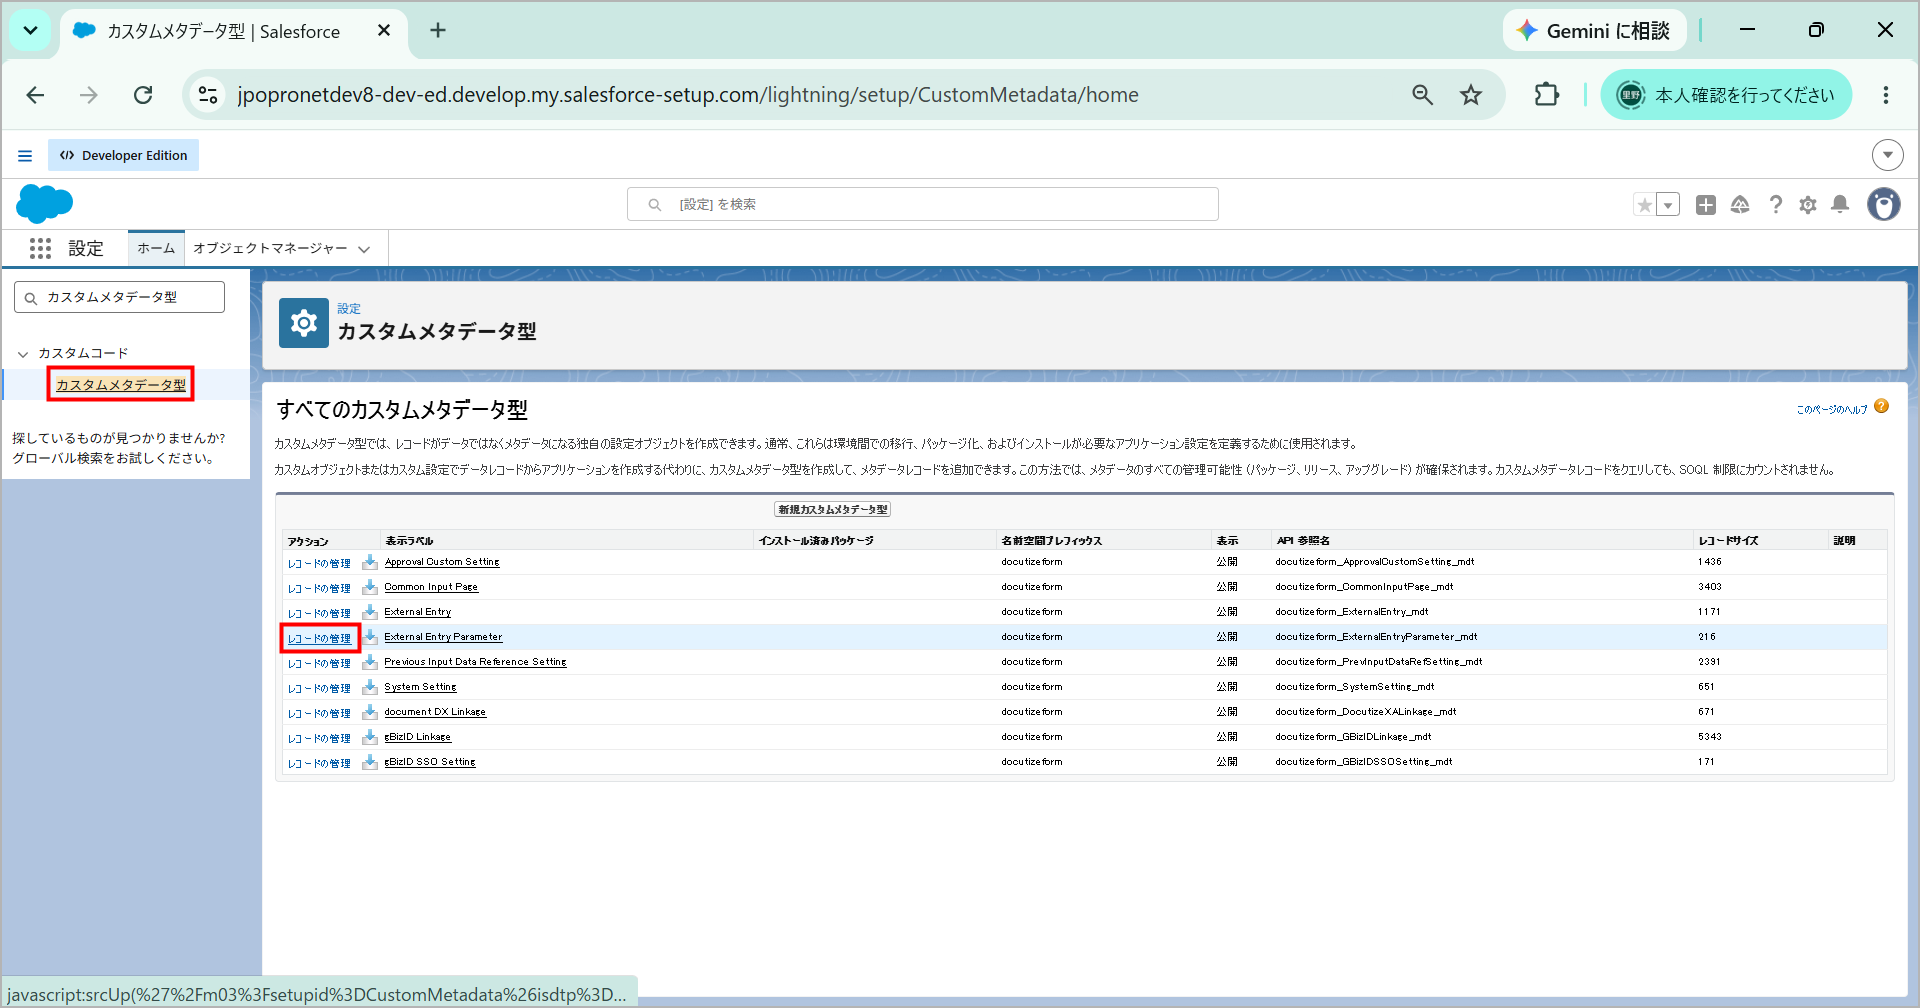Expand the top-right circled down arrow
1920x1008 pixels.
(x=1887, y=155)
